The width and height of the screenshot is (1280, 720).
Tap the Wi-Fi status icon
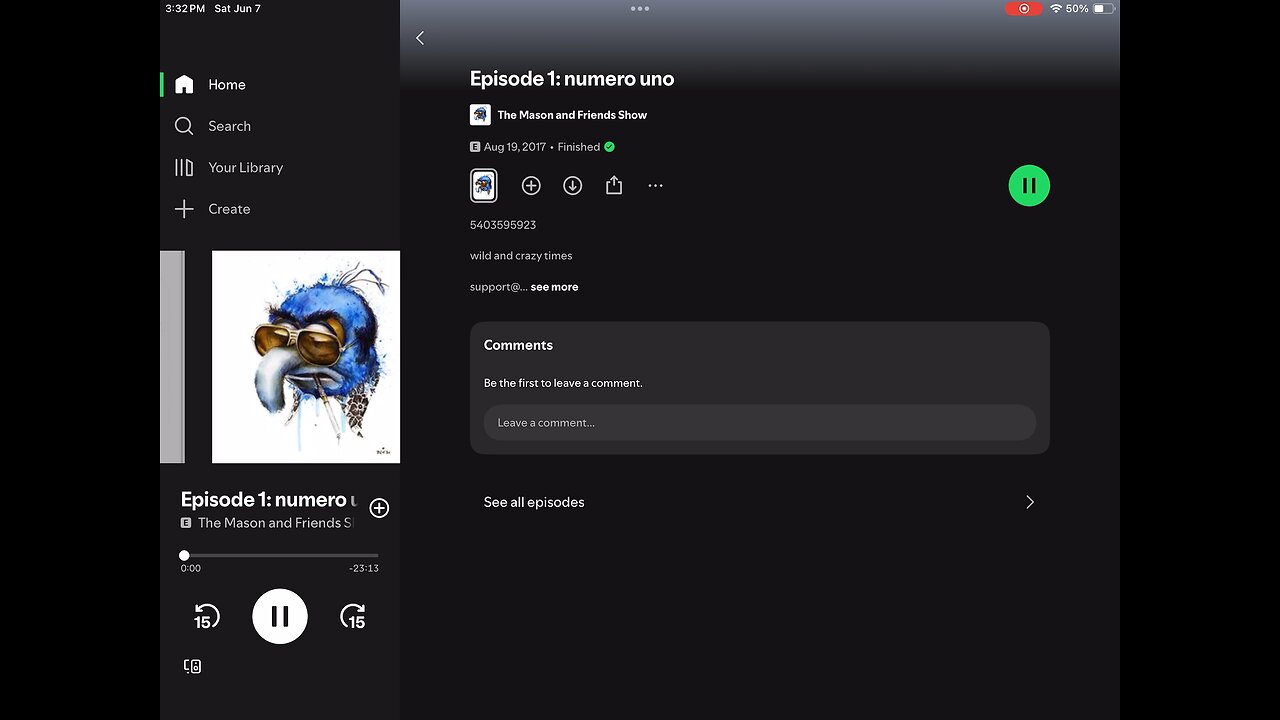pos(1055,8)
